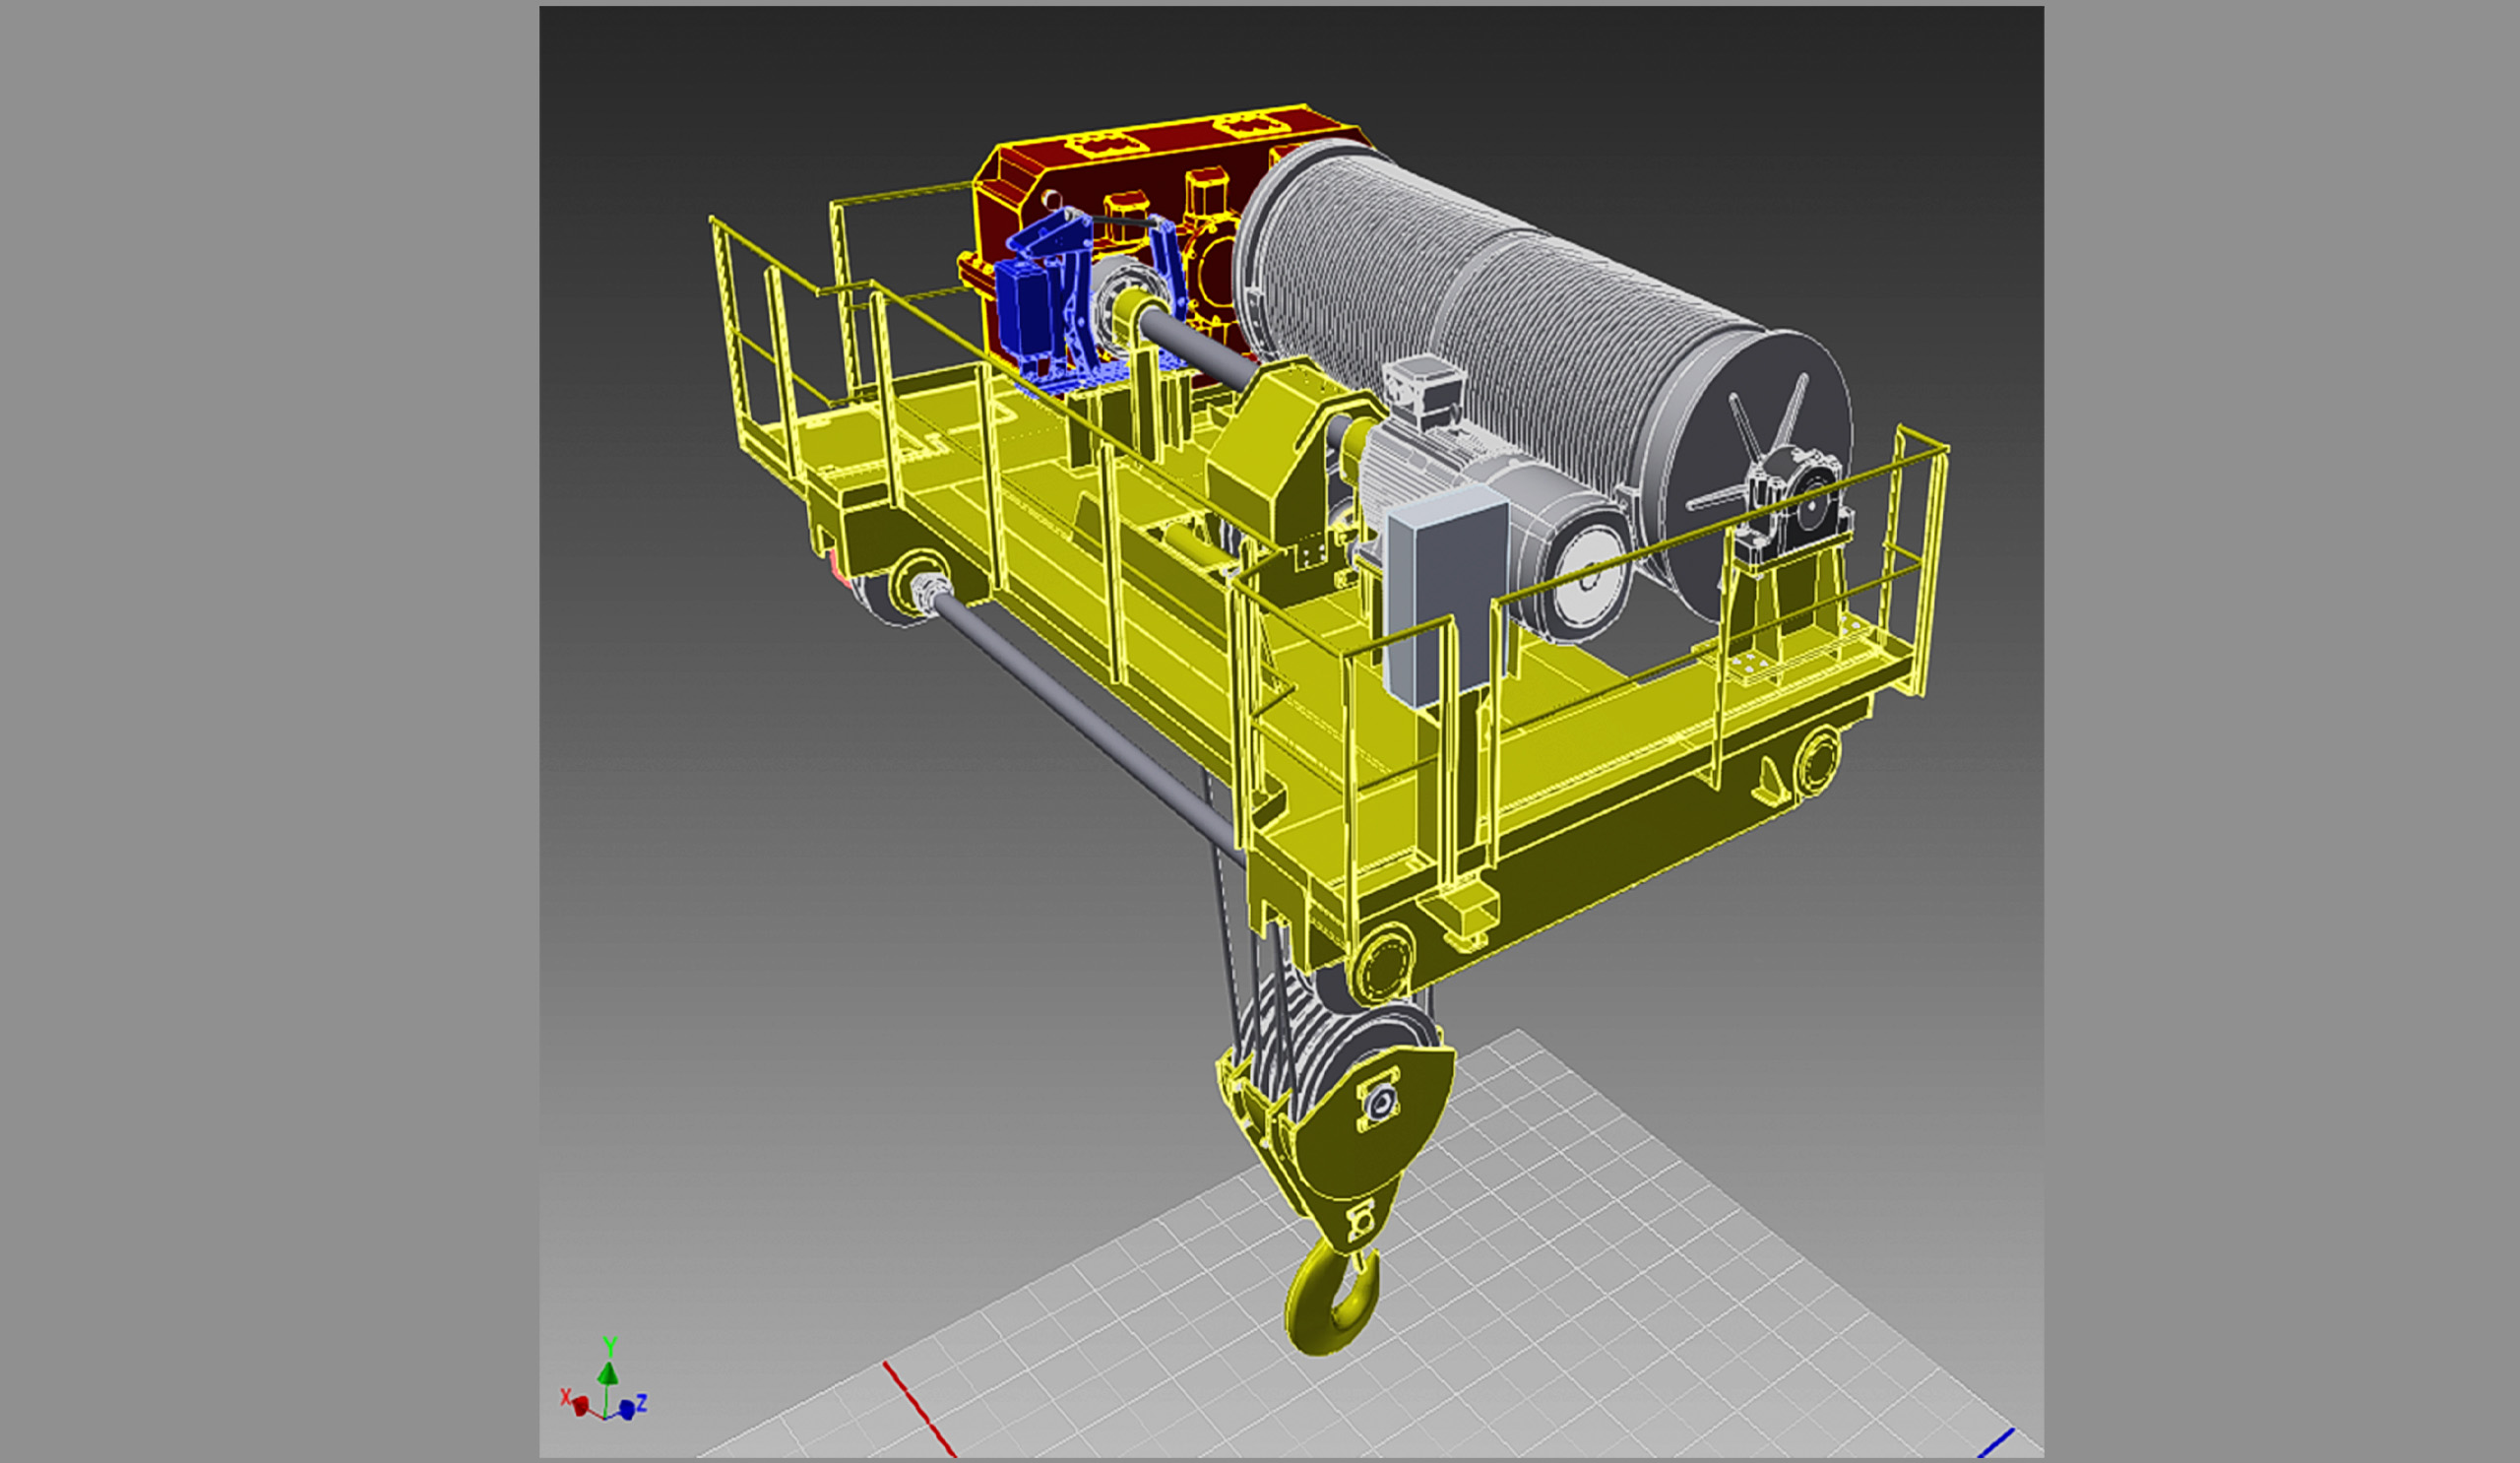Click the blue line on ground grid
Viewport: 2520px width, 1463px height.
click(1995, 1443)
